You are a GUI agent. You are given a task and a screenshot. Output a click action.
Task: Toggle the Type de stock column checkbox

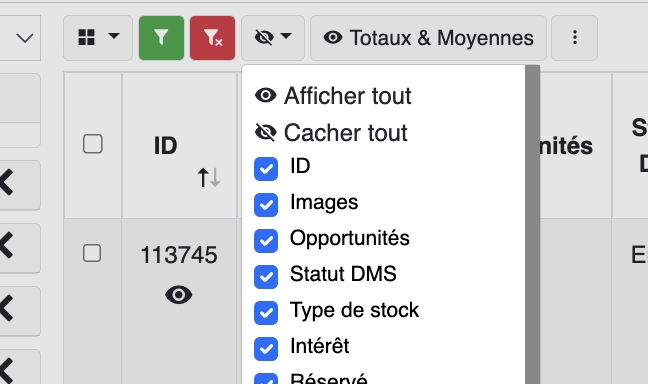[x=266, y=312]
